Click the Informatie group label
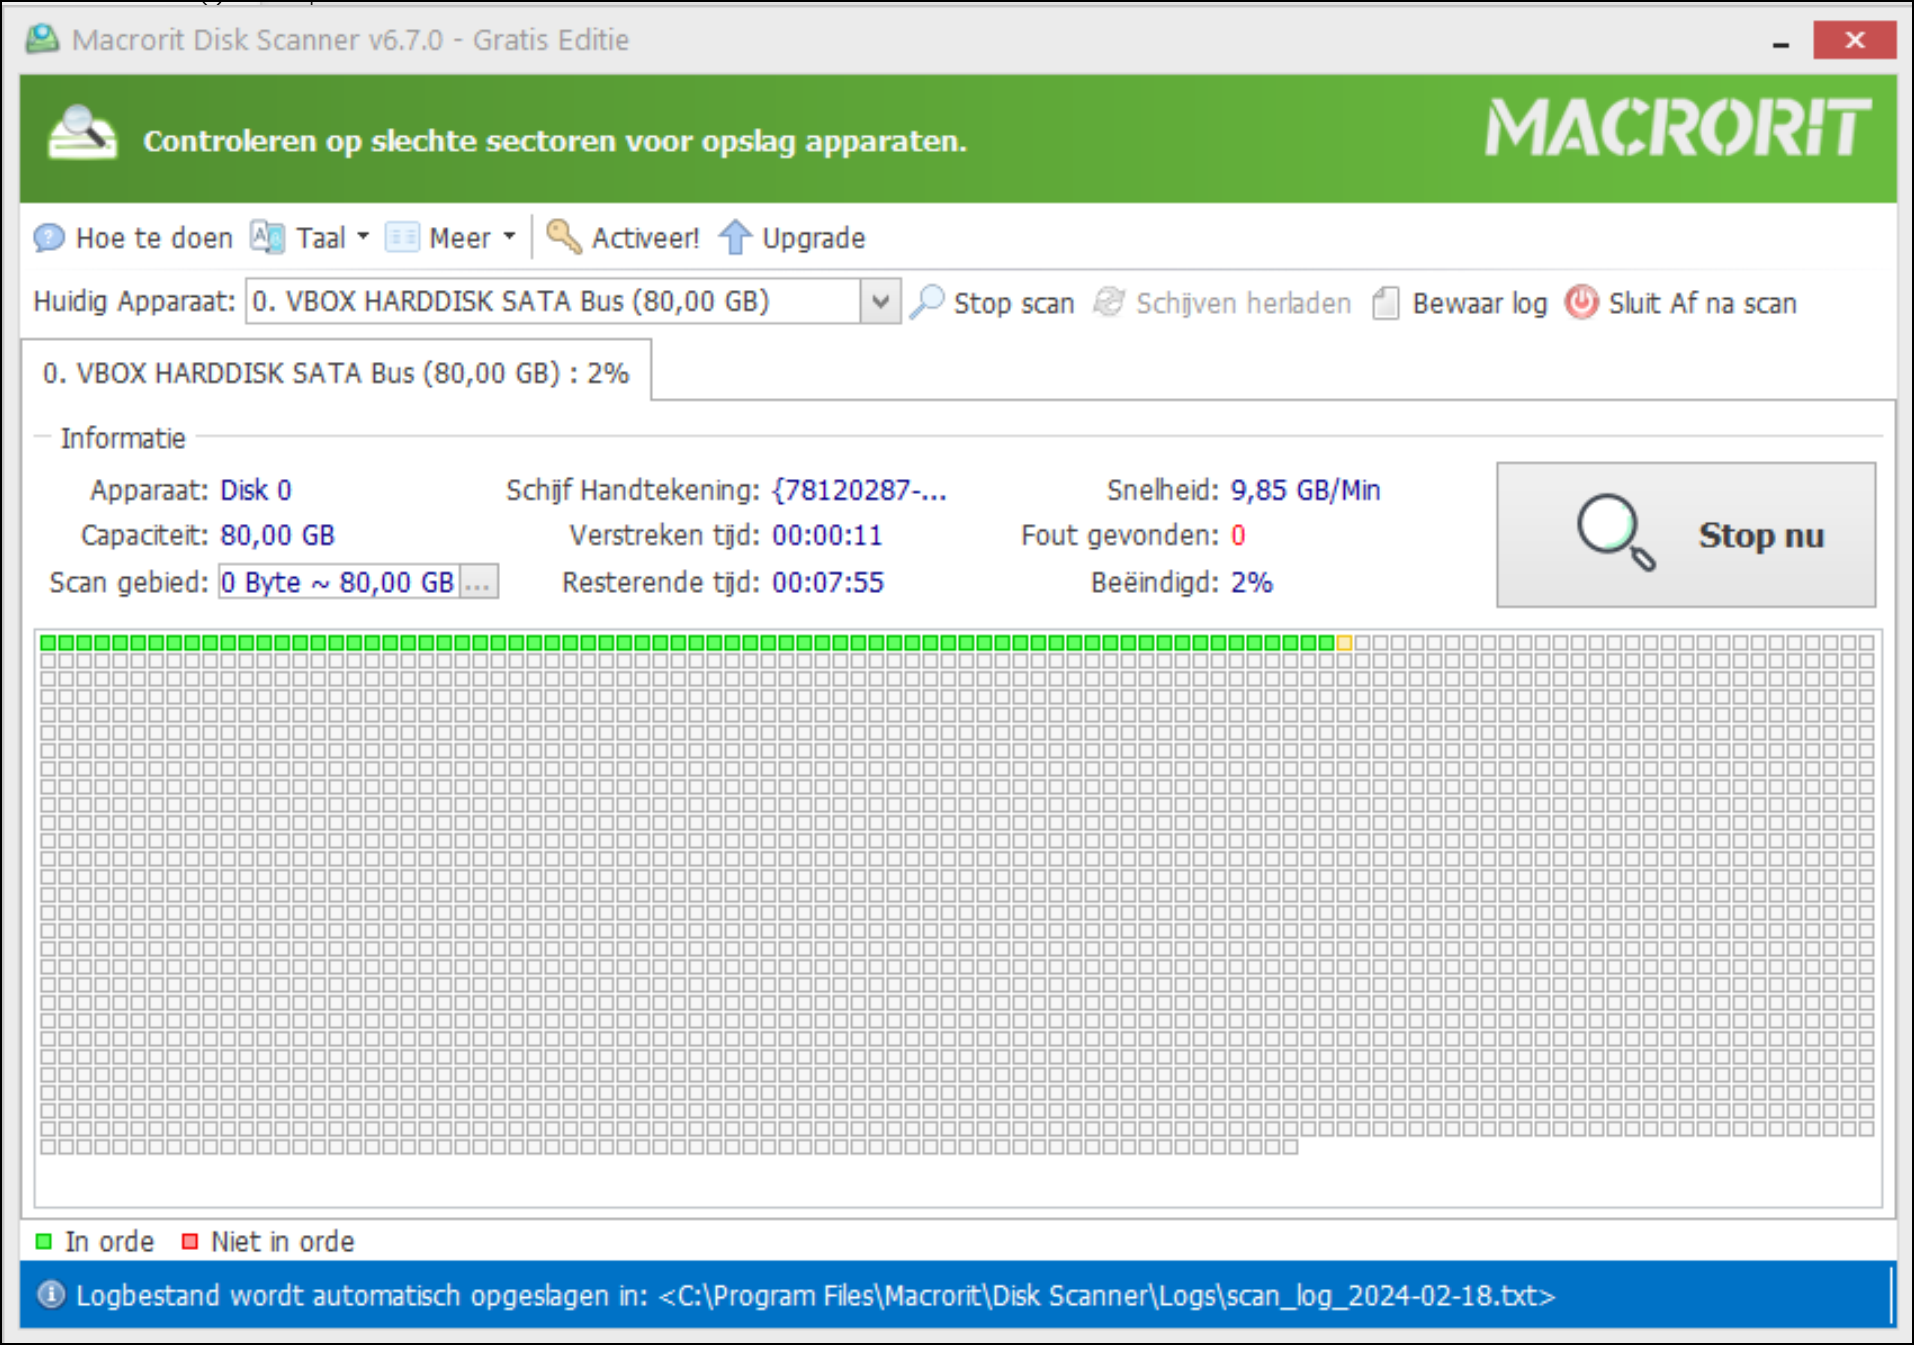The width and height of the screenshot is (1914, 1345). [123, 438]
